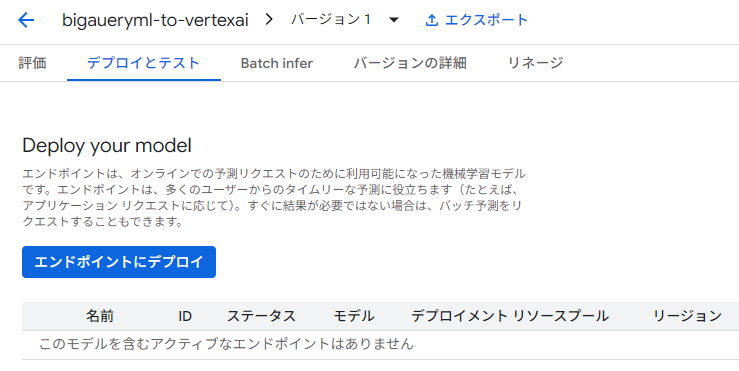739x371 pixels.
Task: Click the モデル column header
Action: (x=354, y=316)
